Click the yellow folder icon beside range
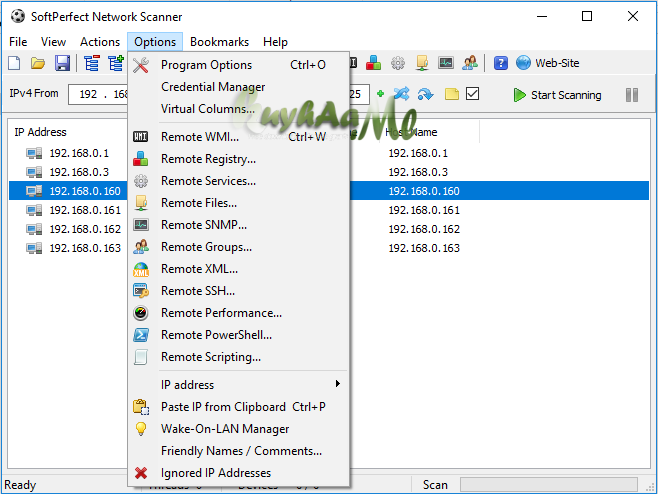This screenshot has width=658, height=494. (x=452, y=94)
